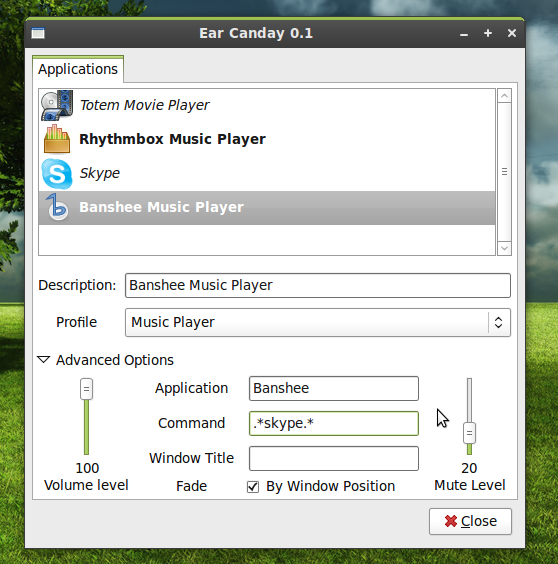Click the application list scroll down arrow
Viewport: 558px width, 564px height.
point(504,248)
